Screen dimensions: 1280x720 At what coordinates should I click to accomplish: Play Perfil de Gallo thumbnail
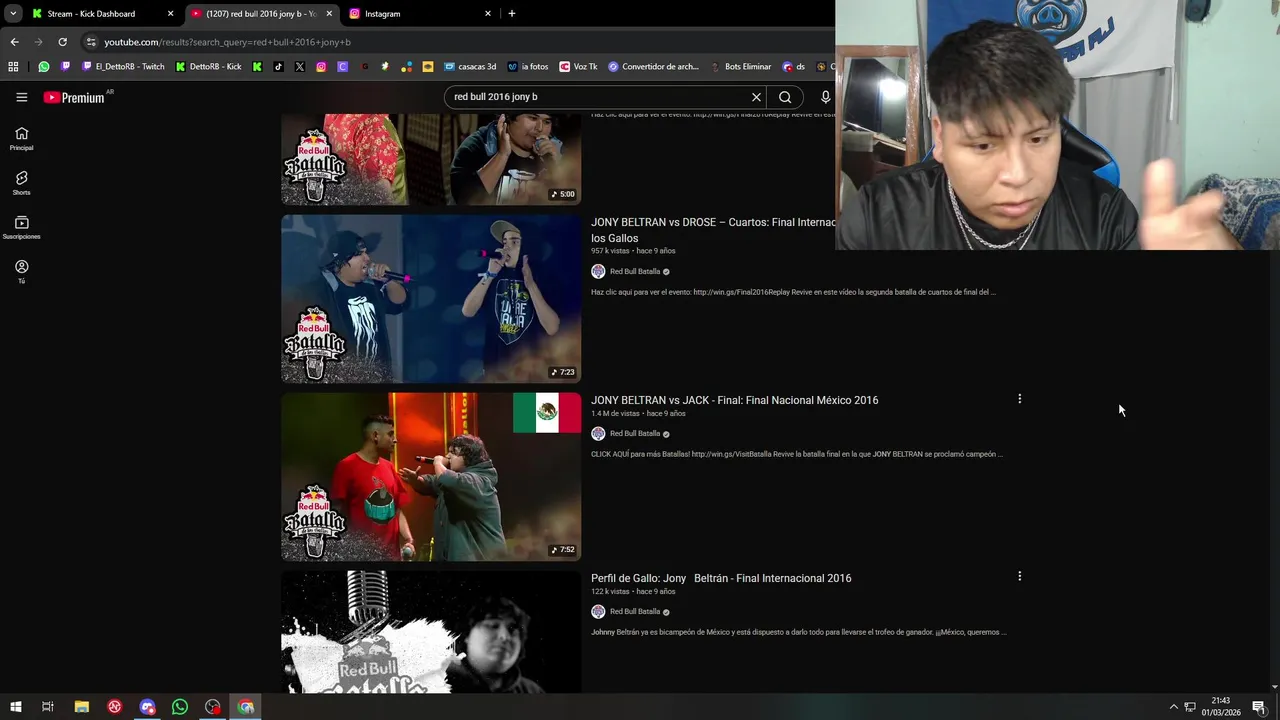431,632
